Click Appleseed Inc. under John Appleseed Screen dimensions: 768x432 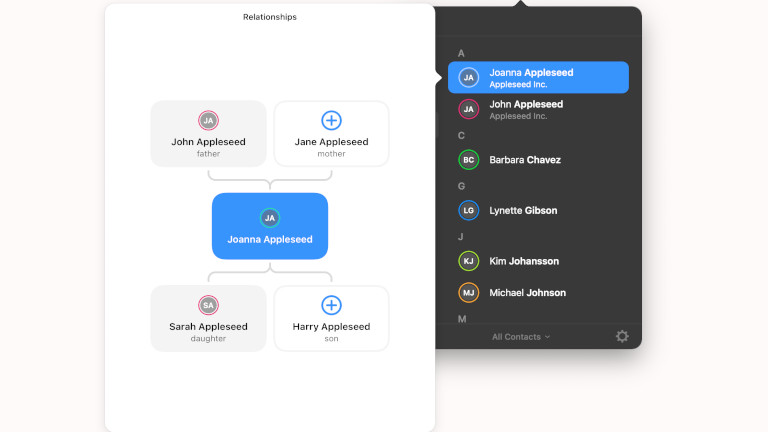(x=518, y=117)
